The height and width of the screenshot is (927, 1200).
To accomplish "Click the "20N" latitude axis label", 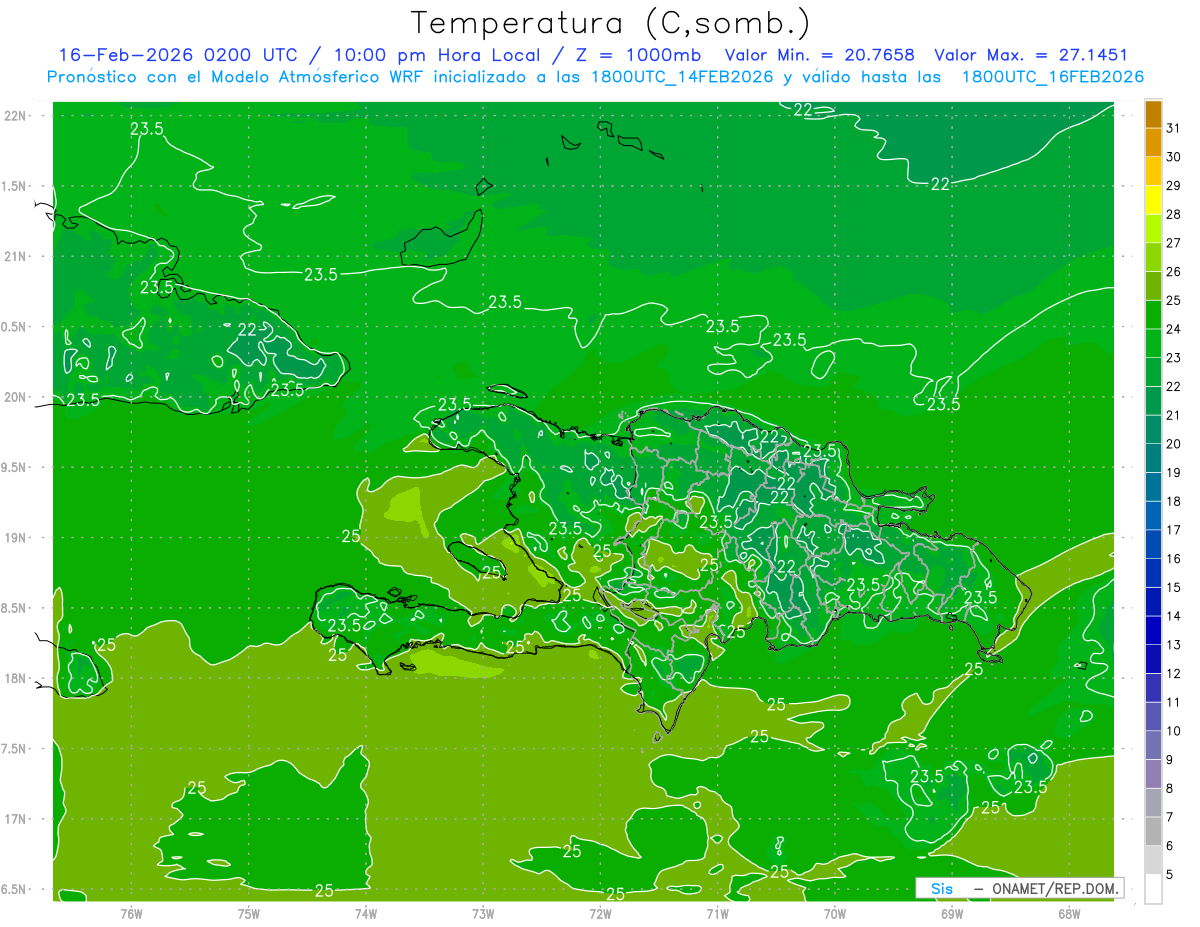I will (x=15, y=397).
